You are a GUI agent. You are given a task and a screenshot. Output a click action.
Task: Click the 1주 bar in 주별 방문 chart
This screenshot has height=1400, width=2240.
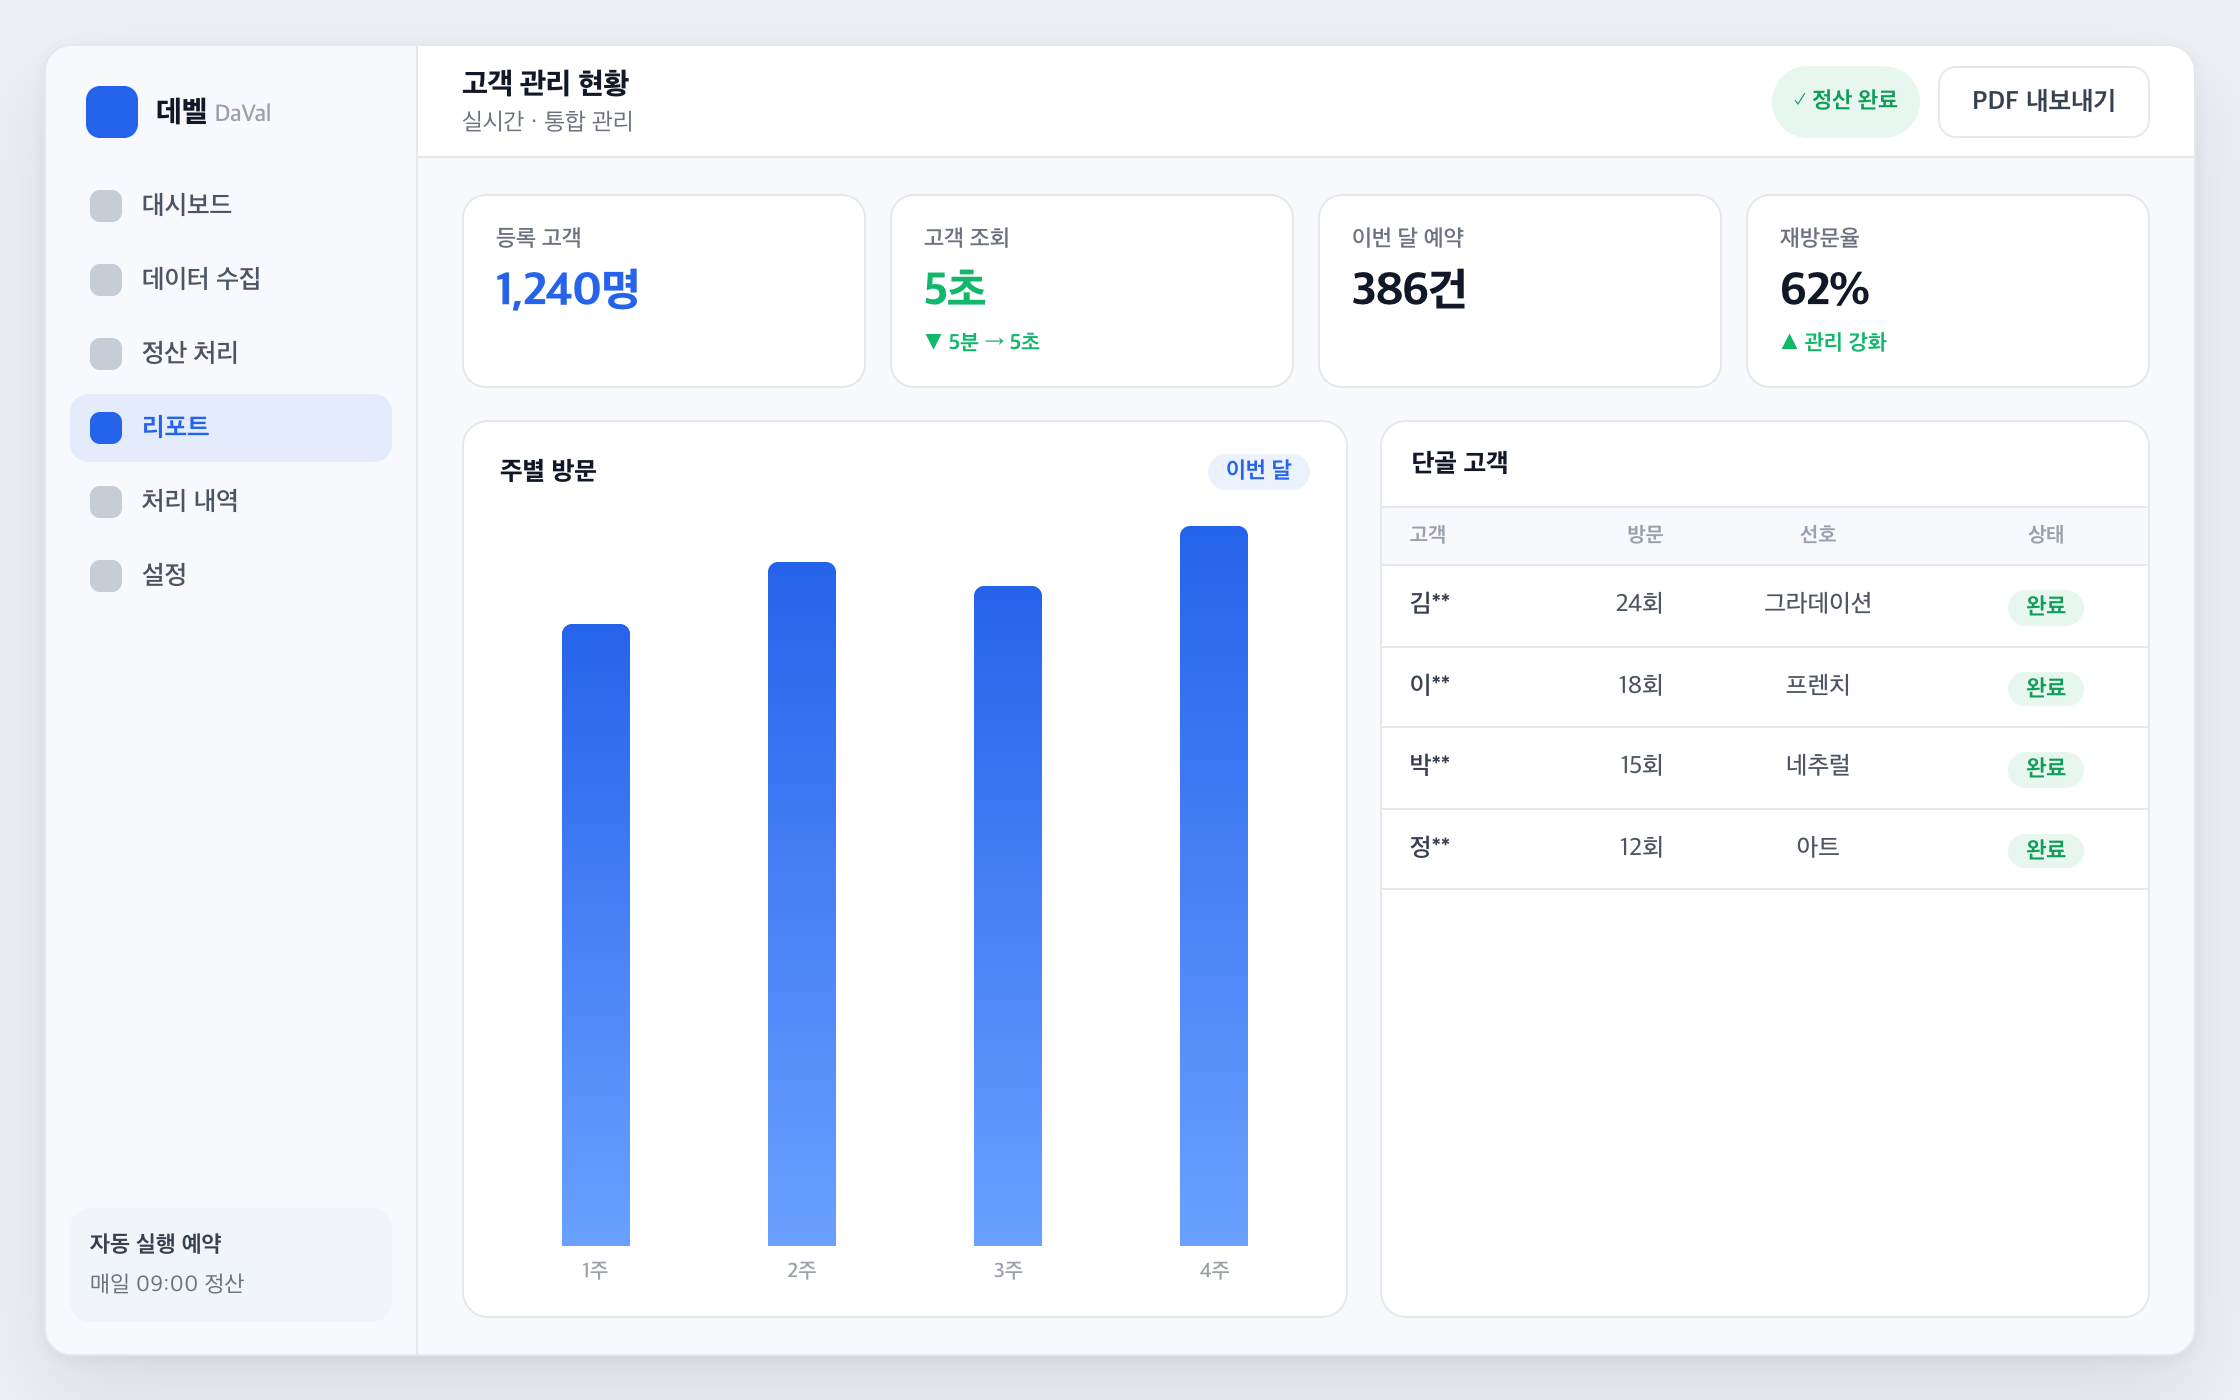click(596, 935)
